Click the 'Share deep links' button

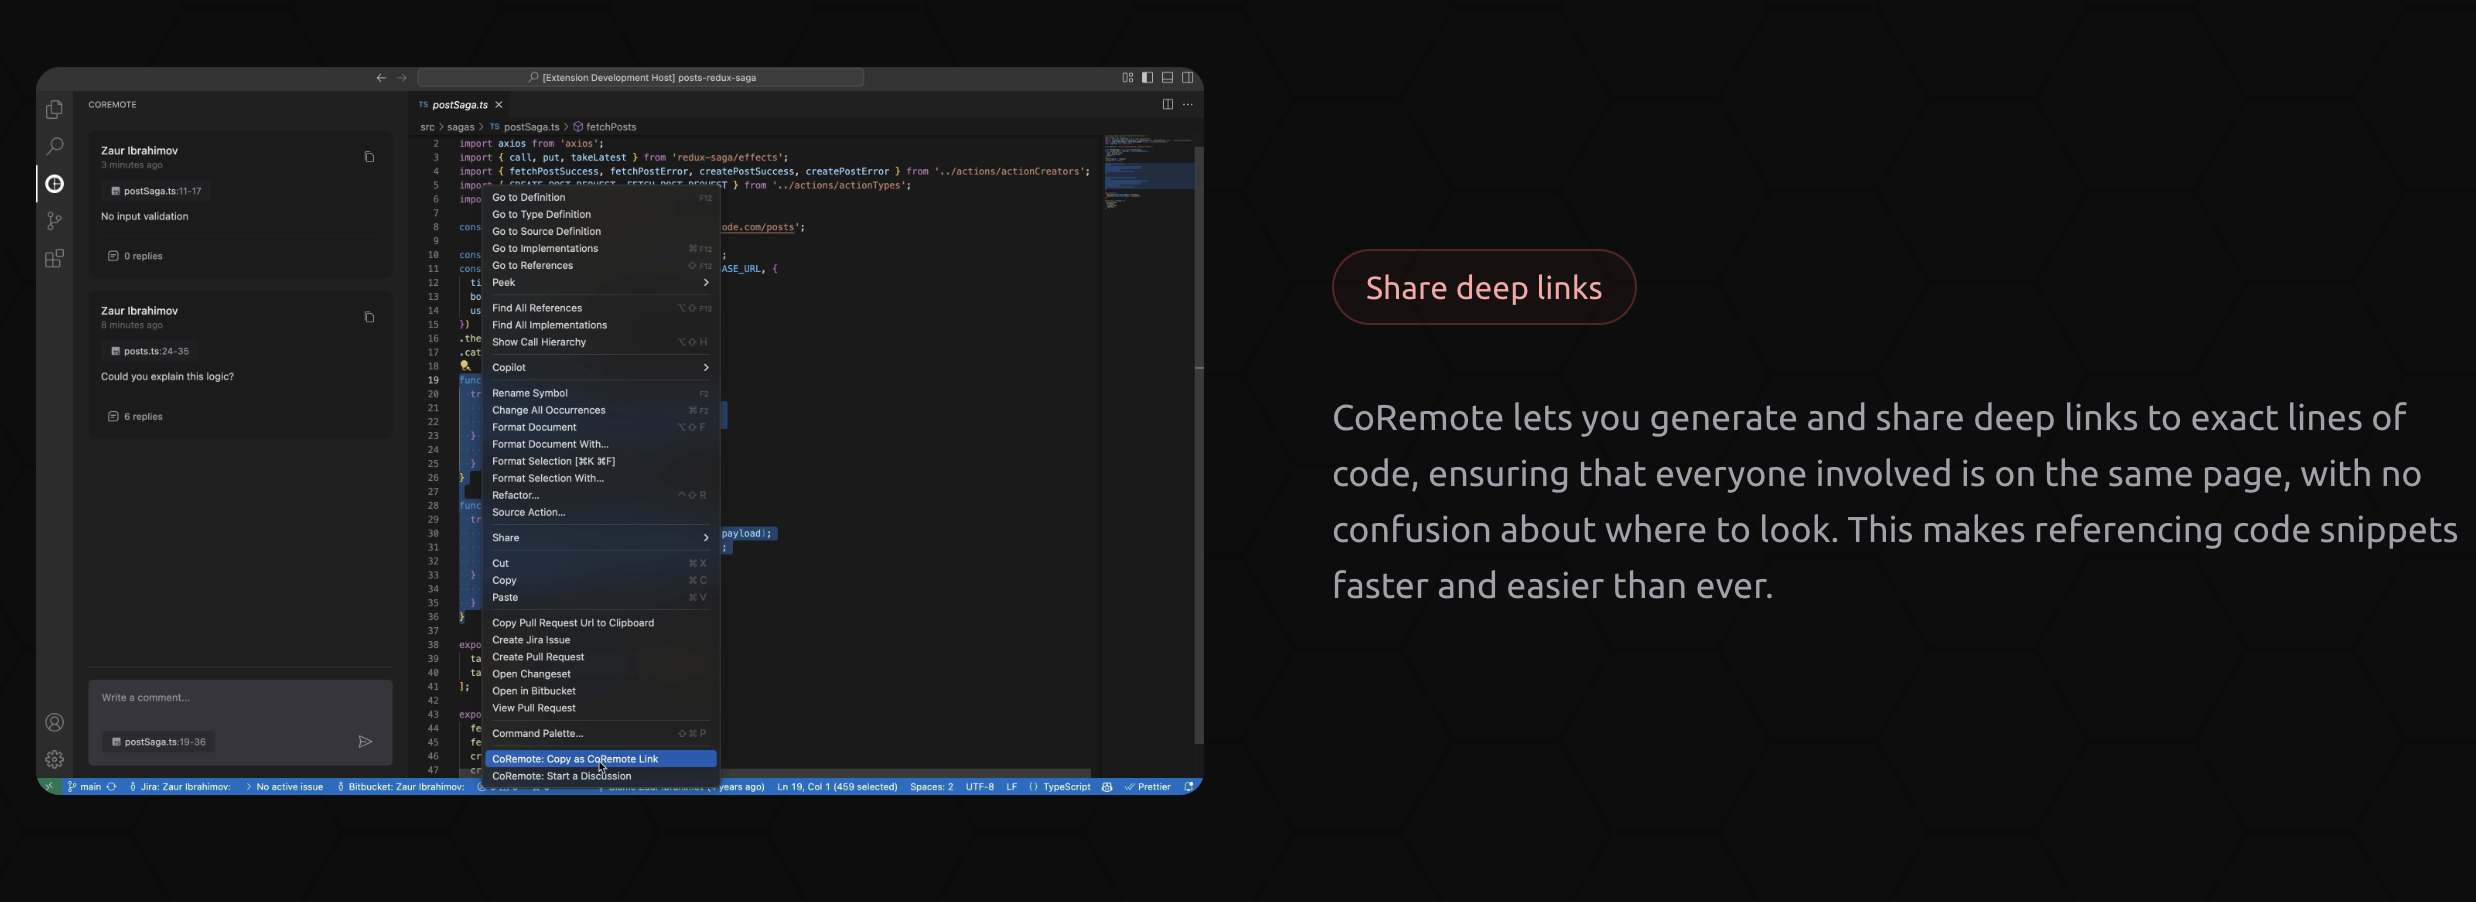pyautogui.click(x=1484, y=287)
